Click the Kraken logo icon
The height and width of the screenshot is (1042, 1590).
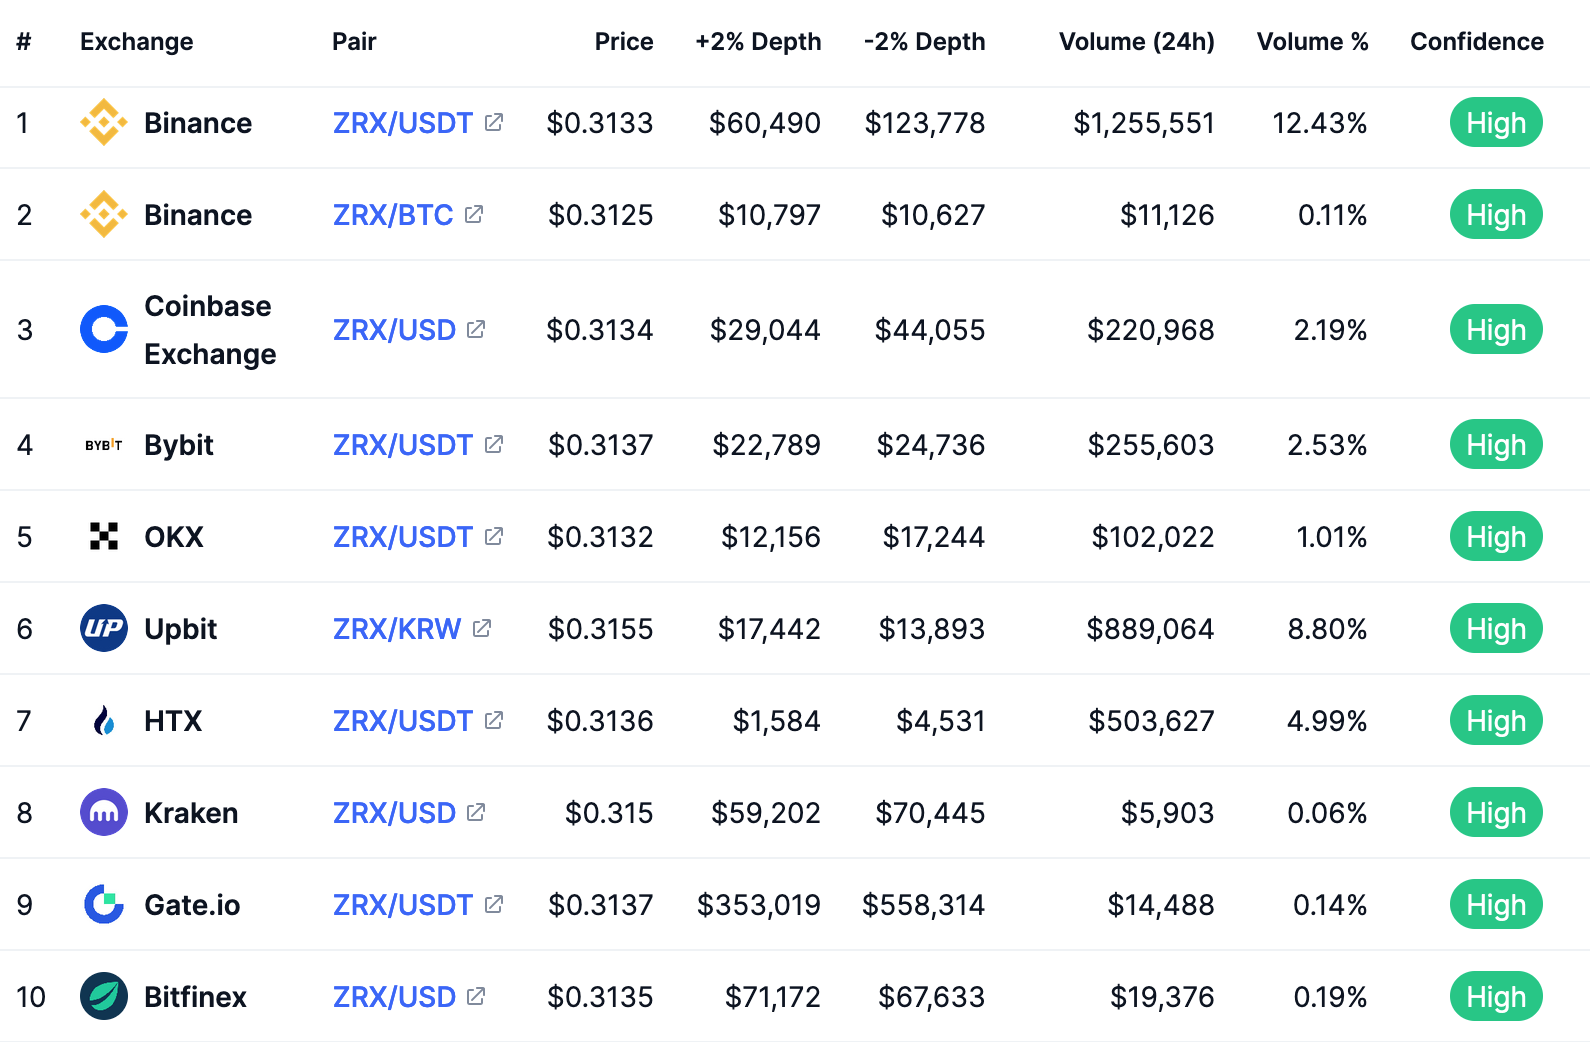pyautogui.click(x=104, y=812)
